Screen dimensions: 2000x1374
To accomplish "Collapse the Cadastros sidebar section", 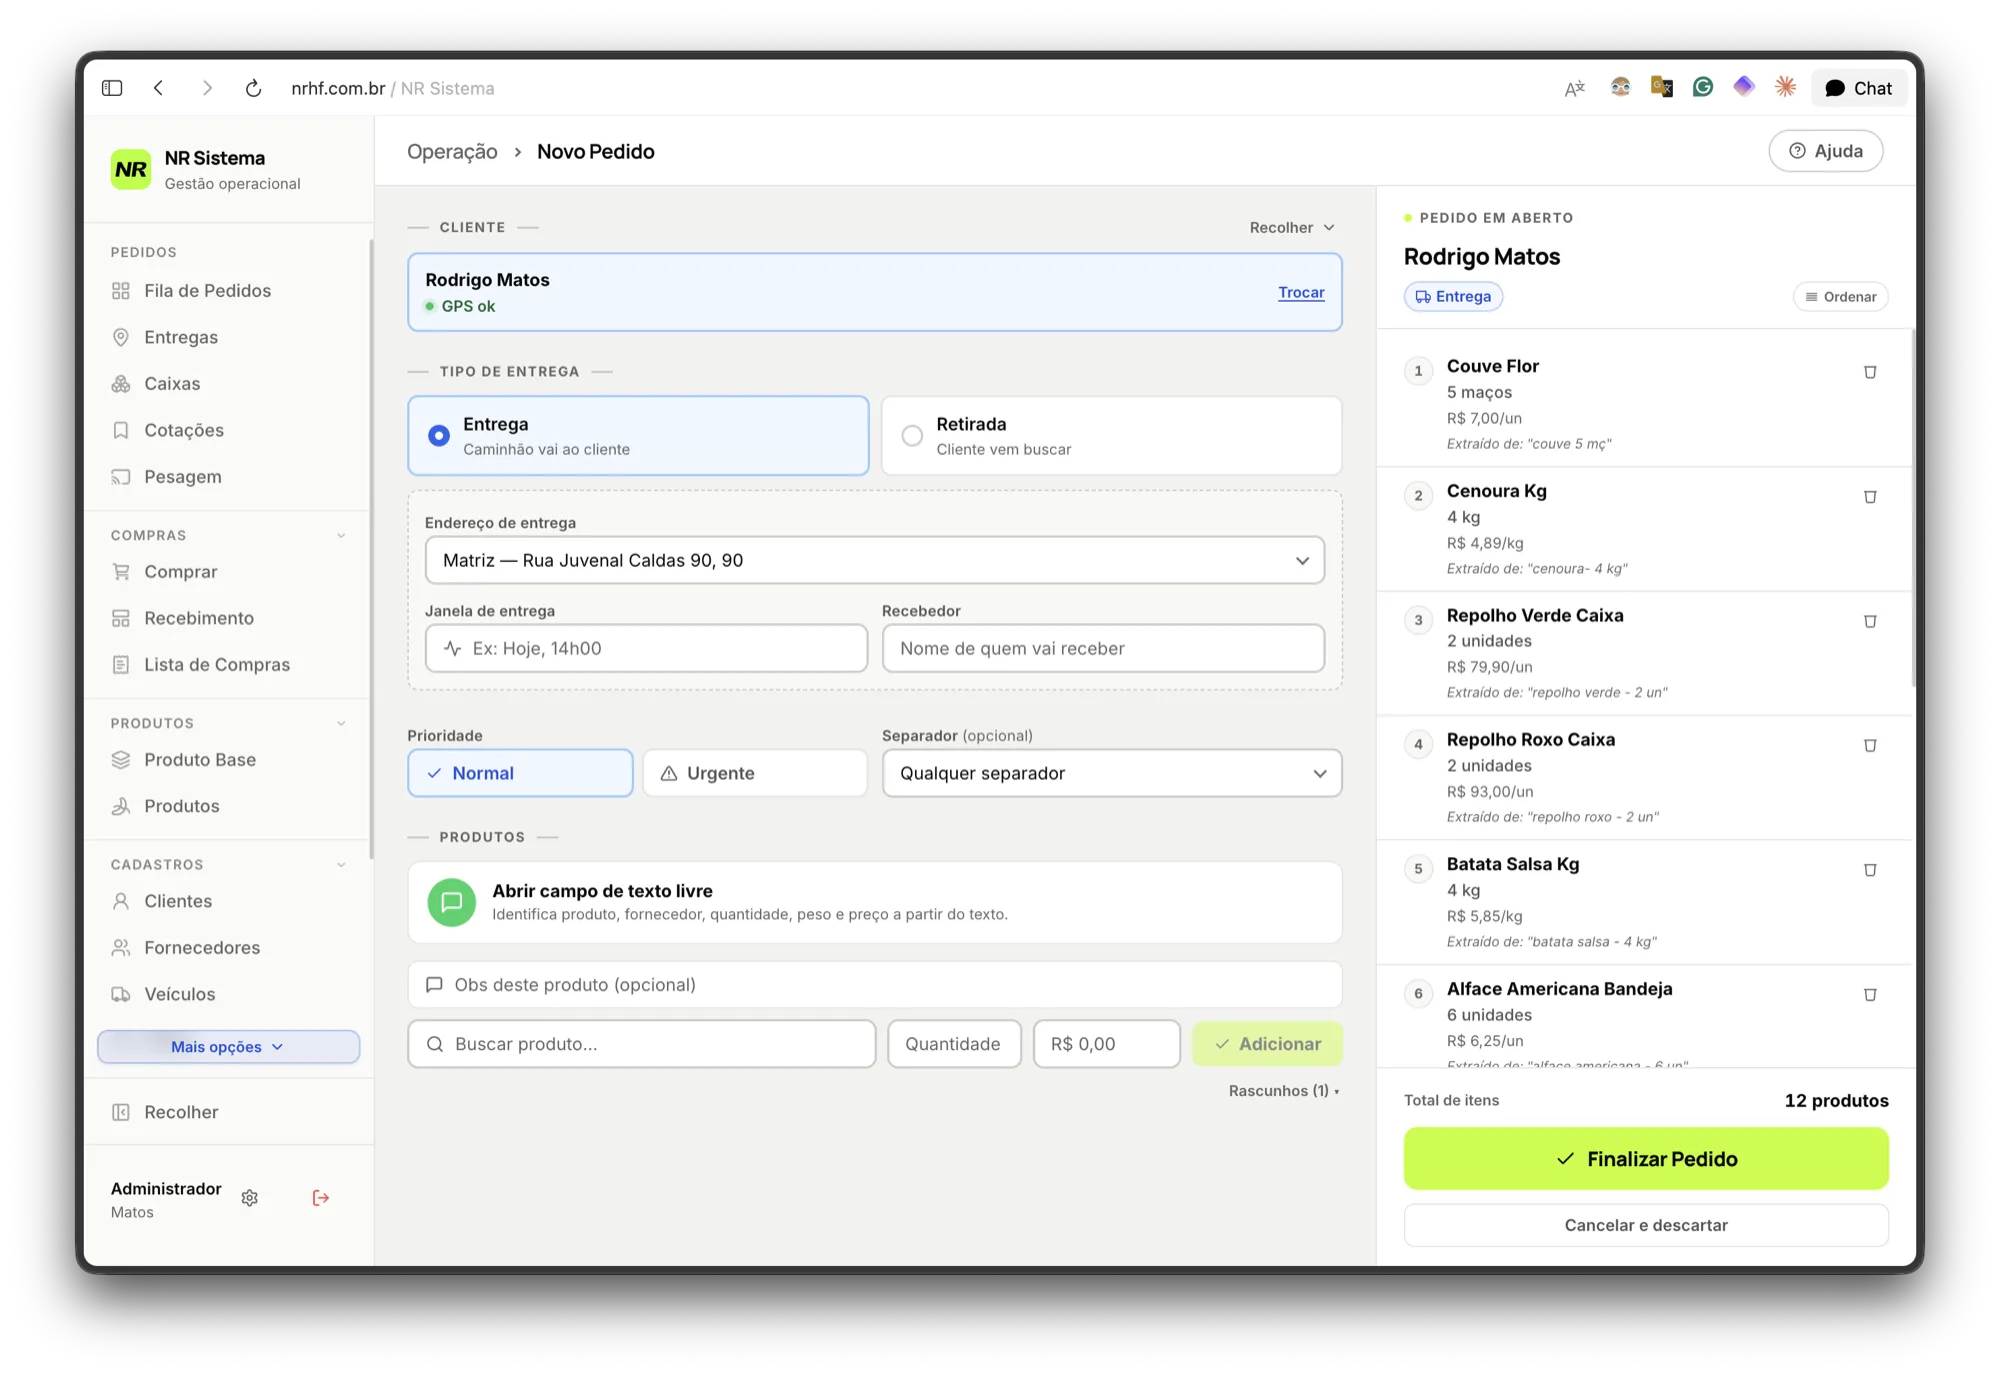I will pos(341,865).
